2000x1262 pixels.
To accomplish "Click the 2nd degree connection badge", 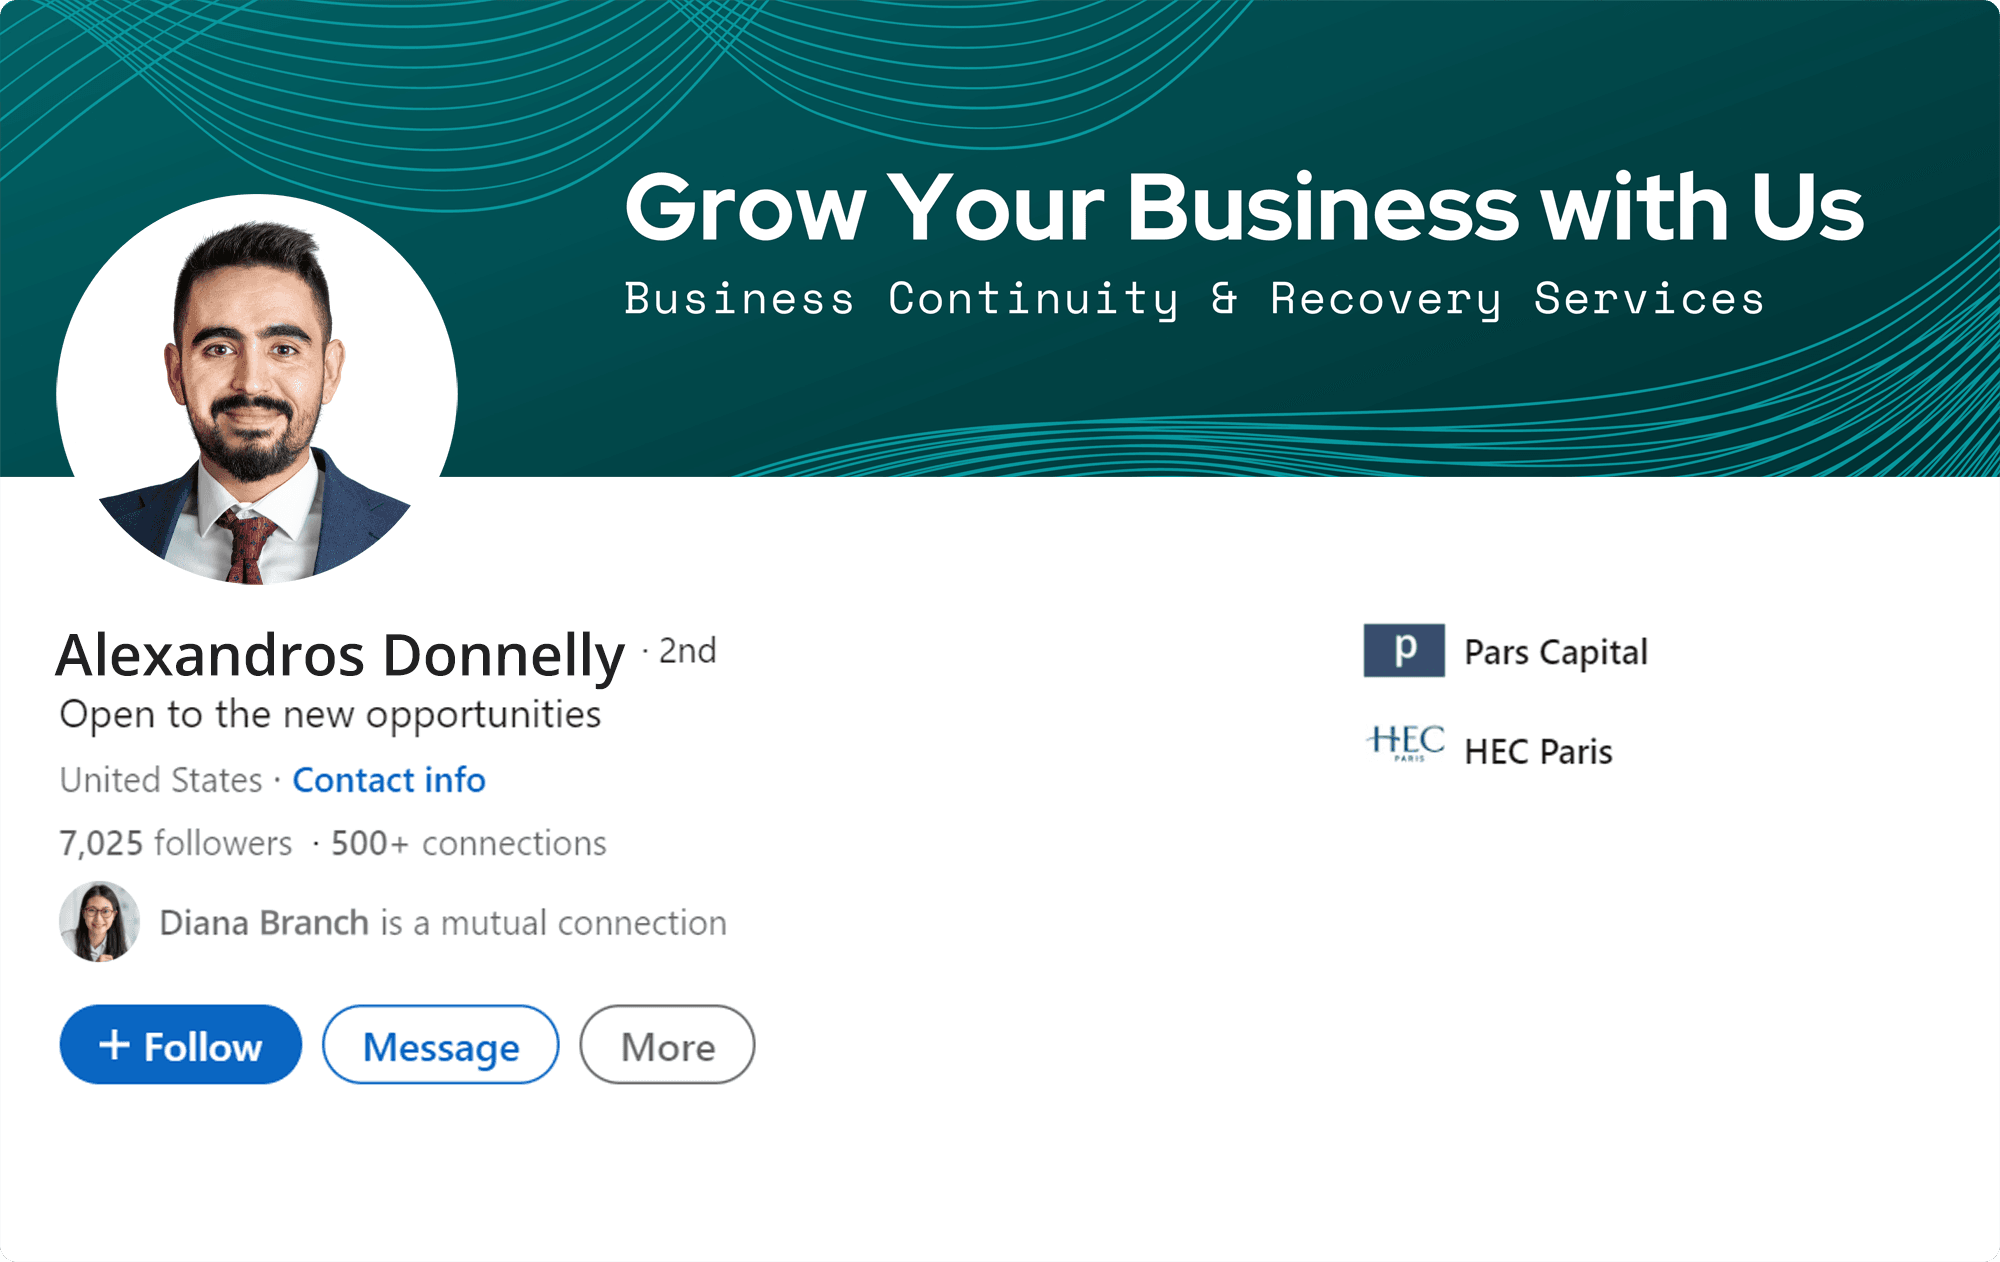I will [688, 651].
